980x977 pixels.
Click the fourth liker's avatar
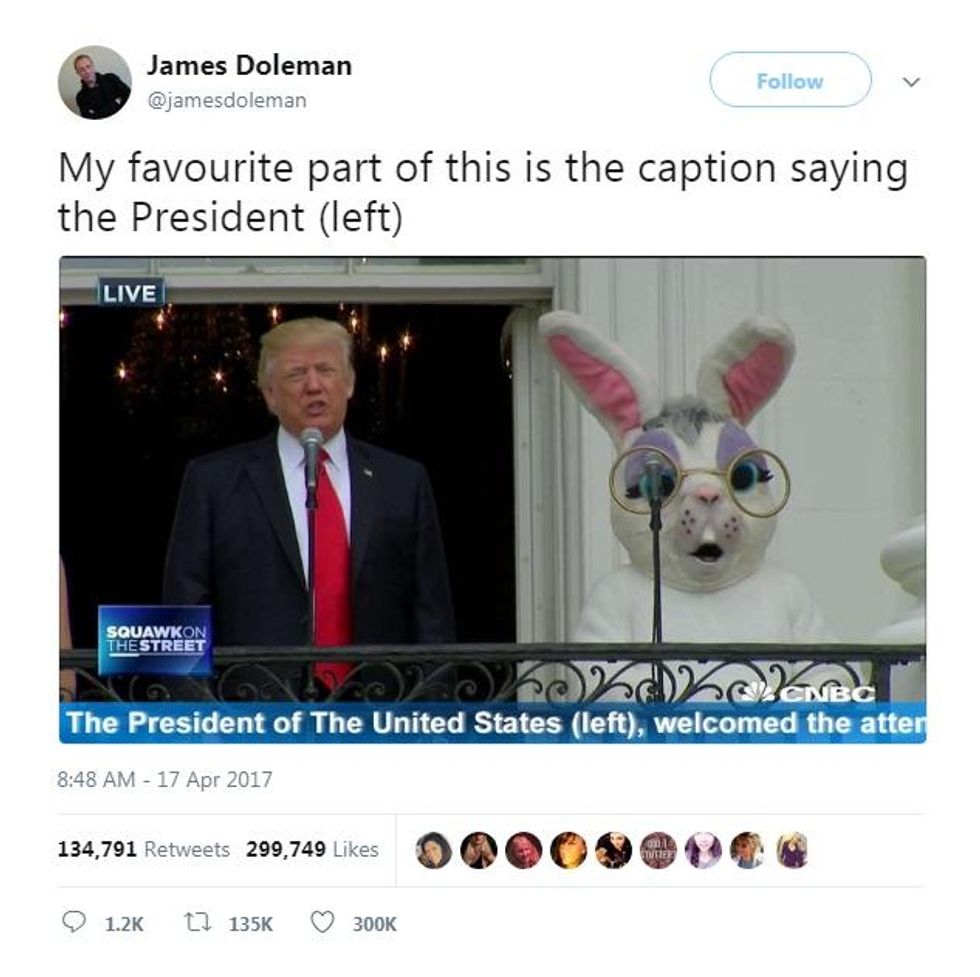pos(569,850)
